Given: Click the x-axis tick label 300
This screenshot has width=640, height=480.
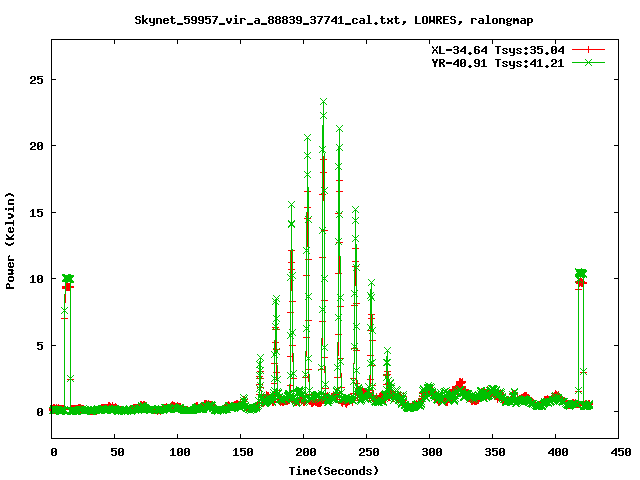Looking at the screenshot, I should 432,452.
